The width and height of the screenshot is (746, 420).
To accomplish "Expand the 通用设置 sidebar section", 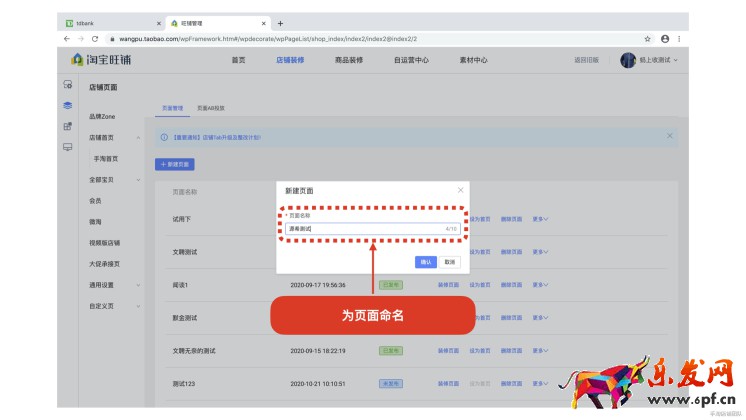I will coord(138,285).
